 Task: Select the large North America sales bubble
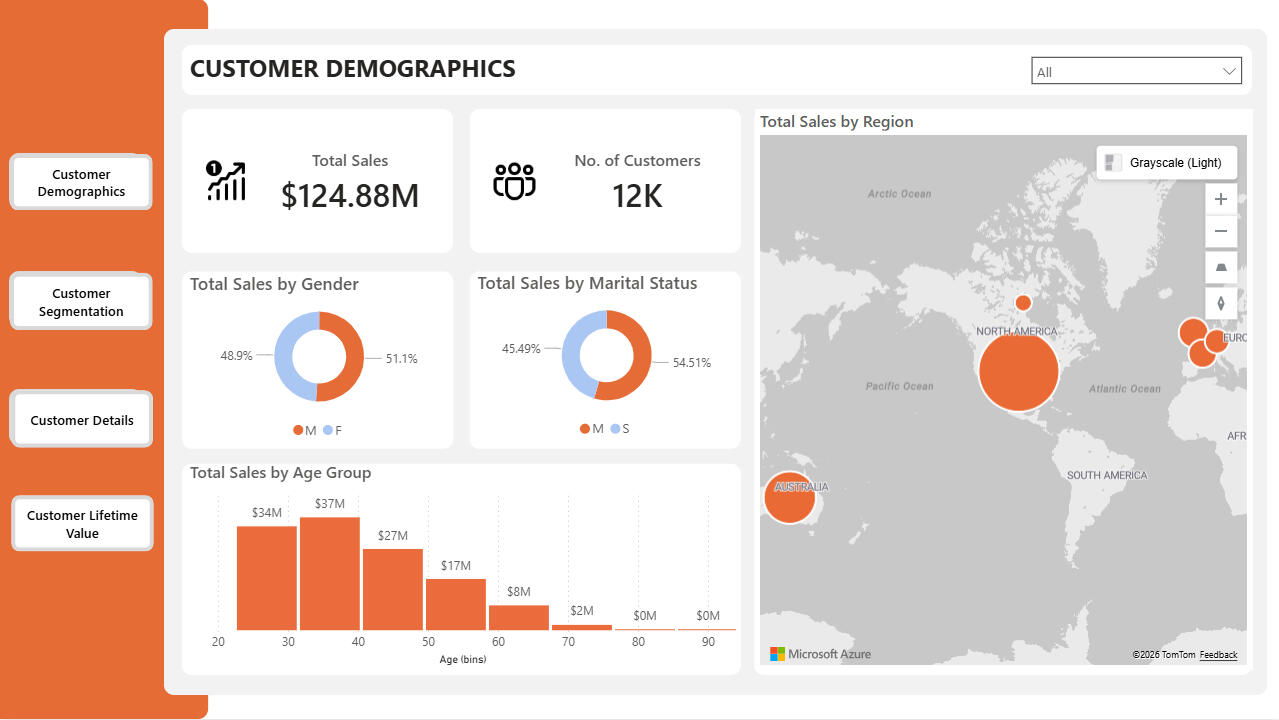(x=1018, y=371)
